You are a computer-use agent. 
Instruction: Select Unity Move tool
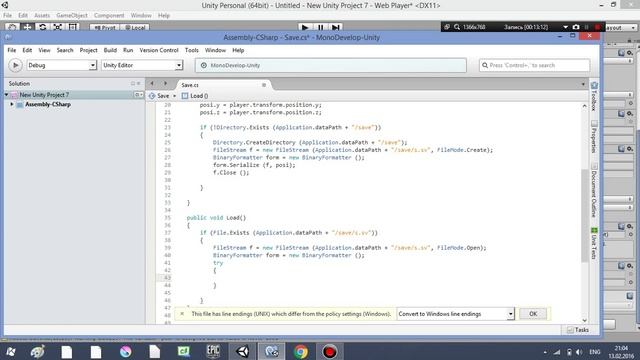(x=27, y=27)
